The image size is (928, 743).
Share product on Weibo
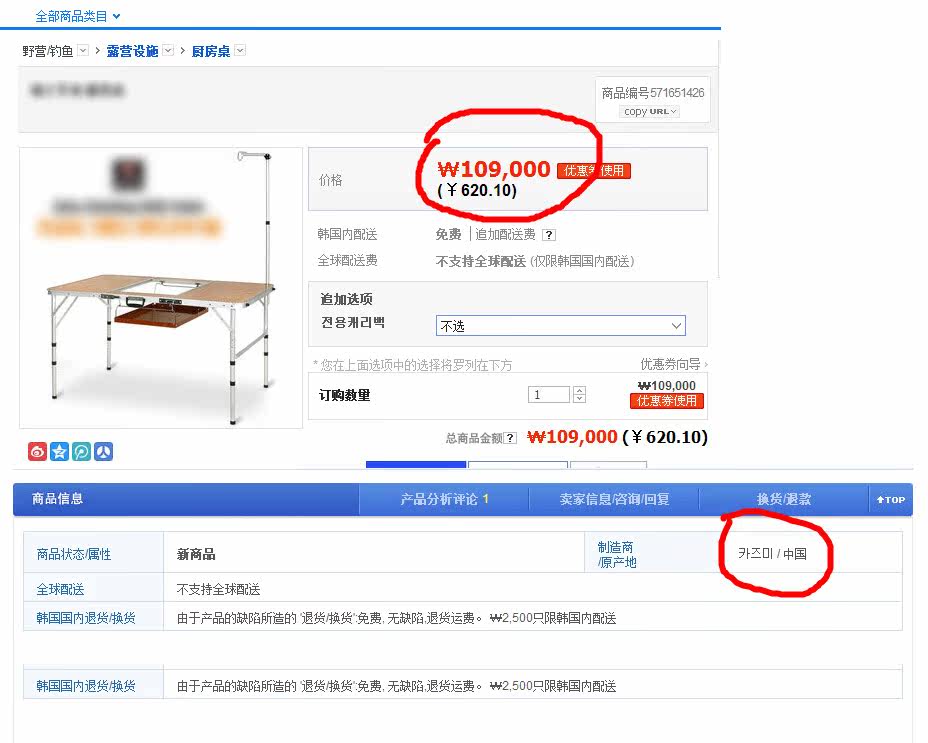tap(37, 452)
